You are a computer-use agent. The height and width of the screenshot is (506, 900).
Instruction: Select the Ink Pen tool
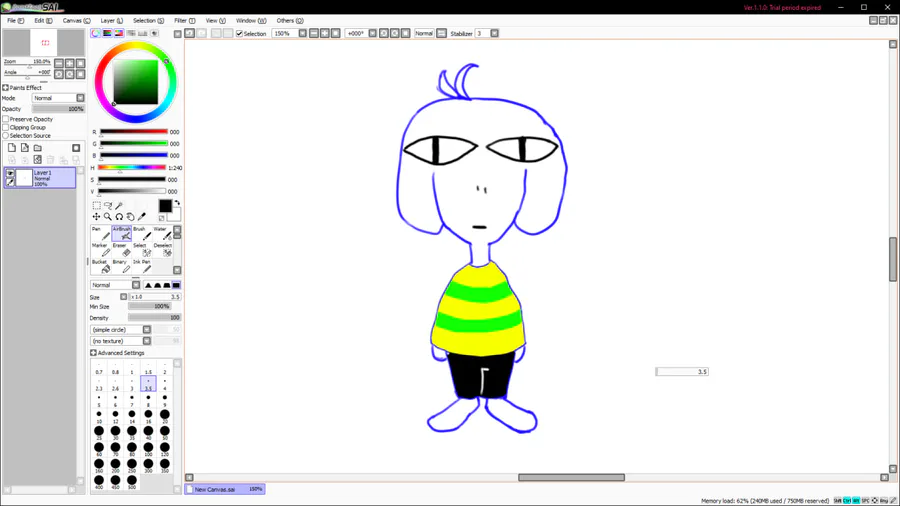pos(142,266)
